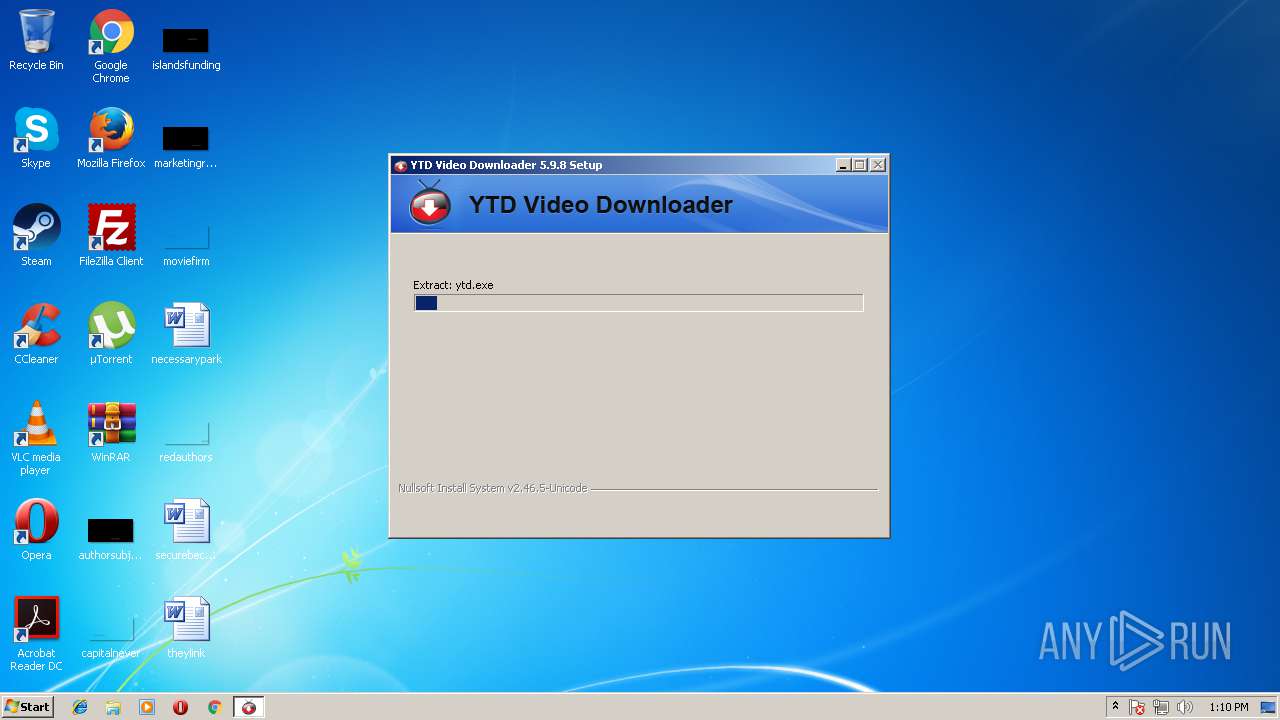Screen dimensions: 1280x720
Task: Open the Acrobat Reader DC shortcut
Action: pos(36,634)
